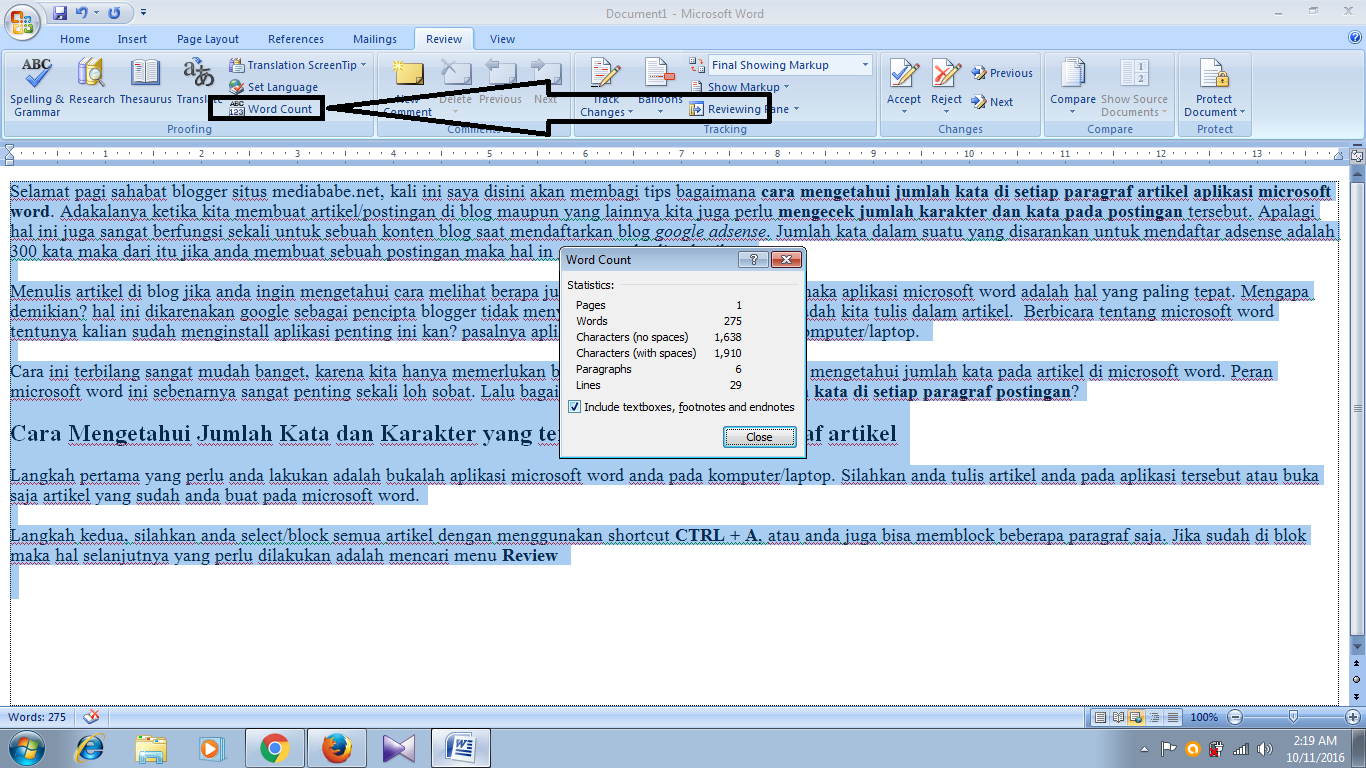Open the Mailings tab
Screen dimensions: 1366x768
point(375,39)
